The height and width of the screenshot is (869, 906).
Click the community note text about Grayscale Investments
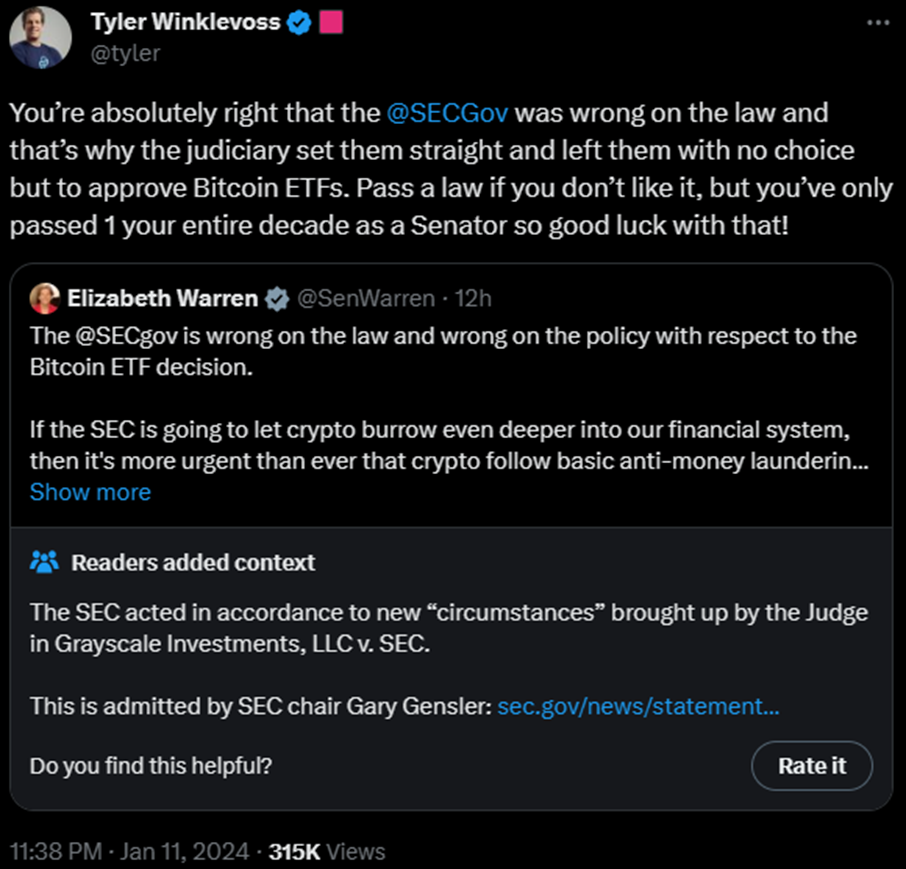(x=448, y=628)
